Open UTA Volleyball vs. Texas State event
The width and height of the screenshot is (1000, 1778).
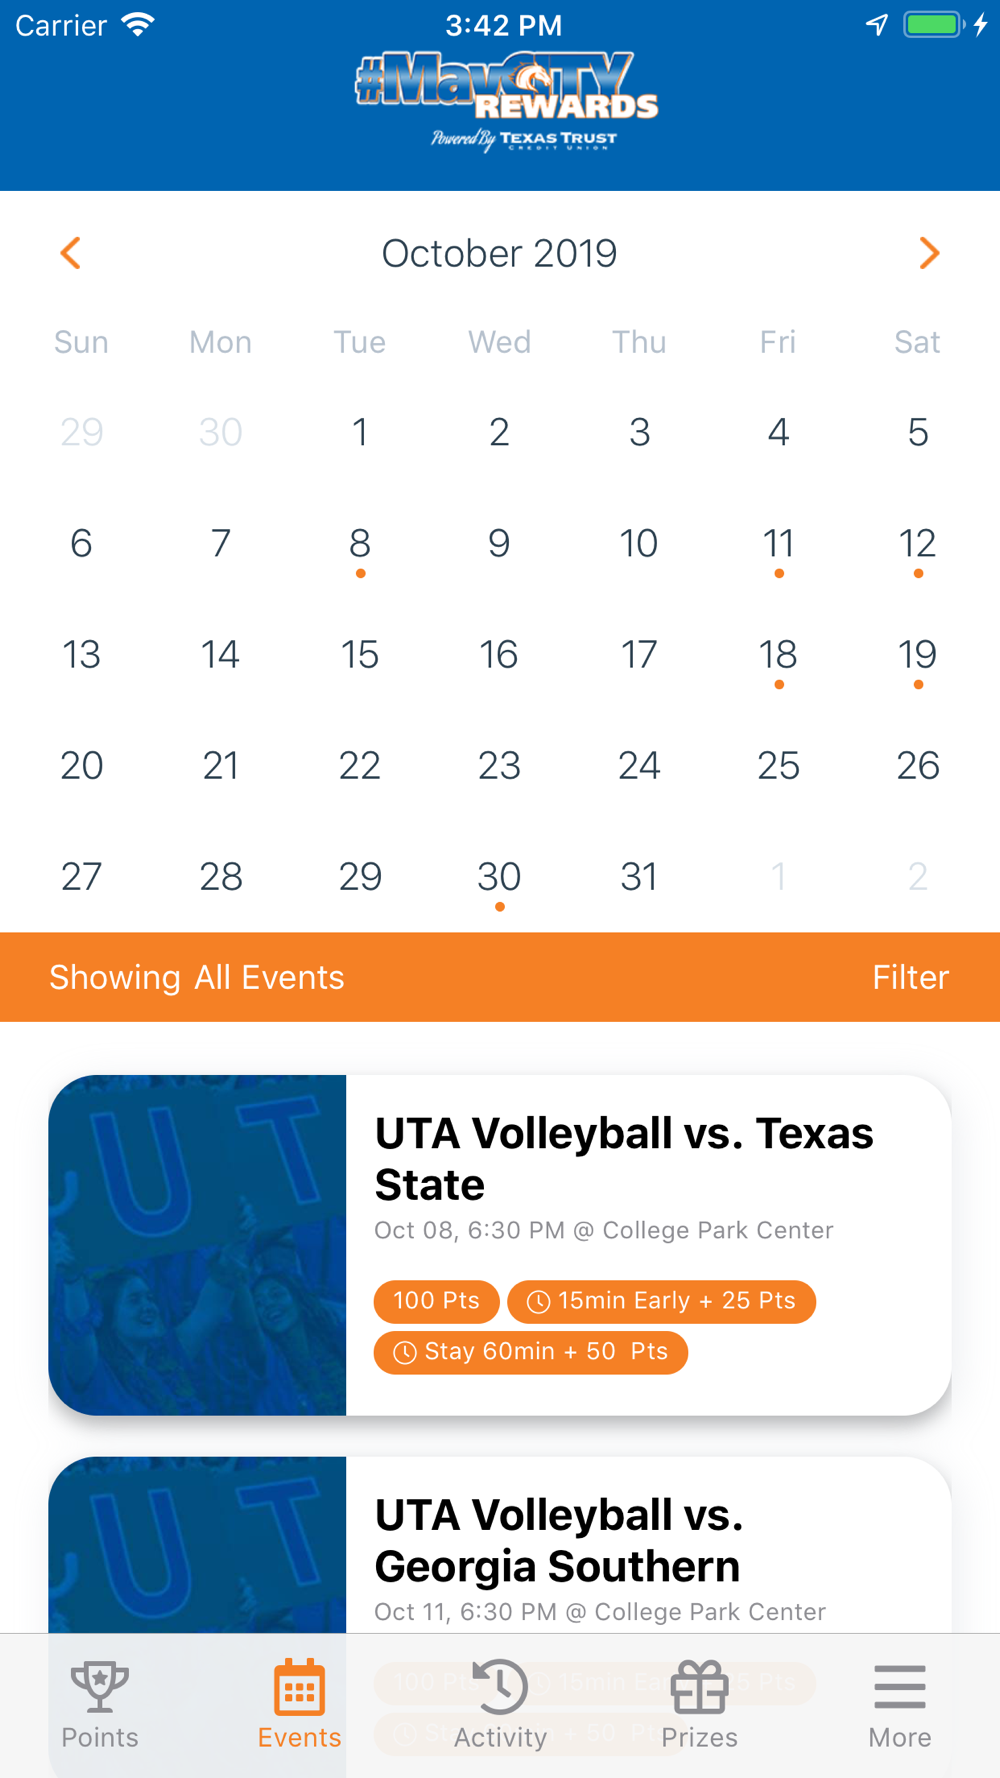(500, 1245)
